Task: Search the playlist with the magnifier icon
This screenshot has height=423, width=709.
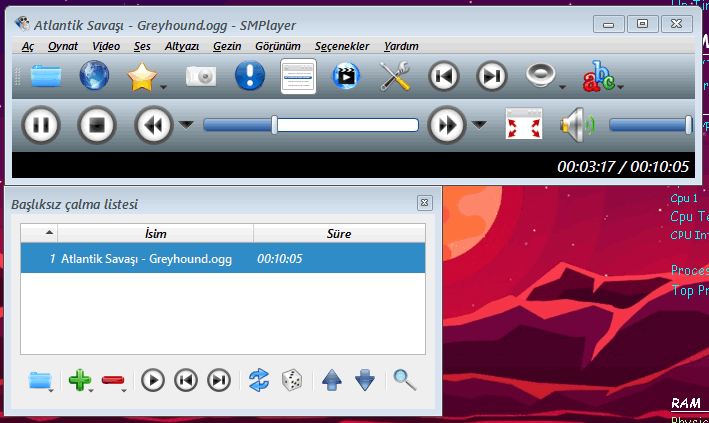Action: click(x=405, y=380)
